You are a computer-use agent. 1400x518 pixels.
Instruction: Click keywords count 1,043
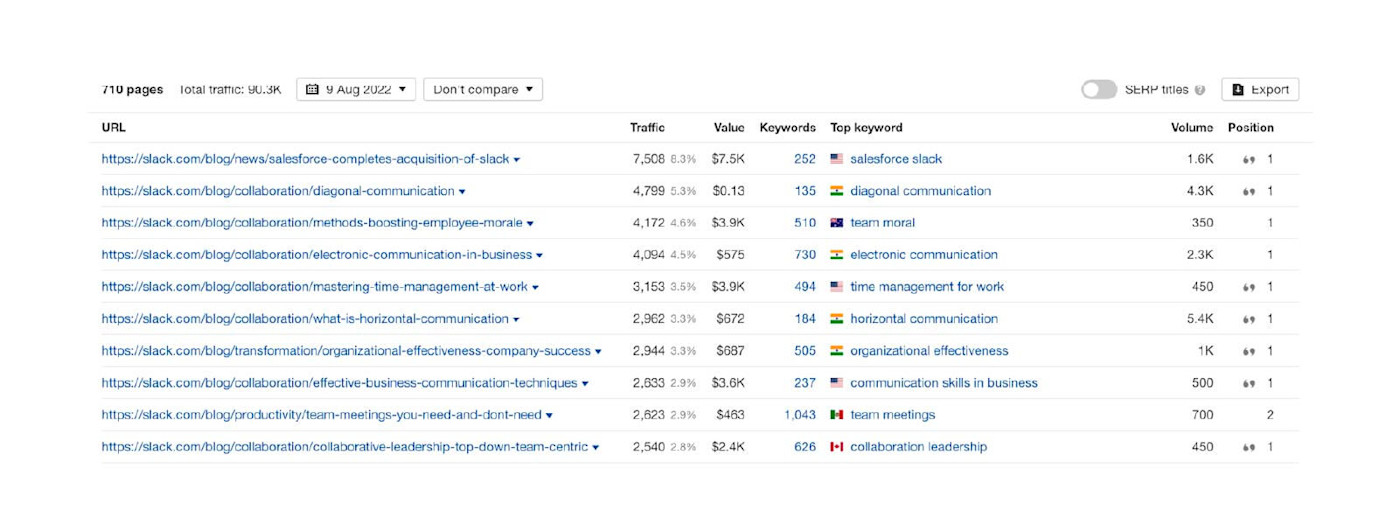click(x=800, y=415)
